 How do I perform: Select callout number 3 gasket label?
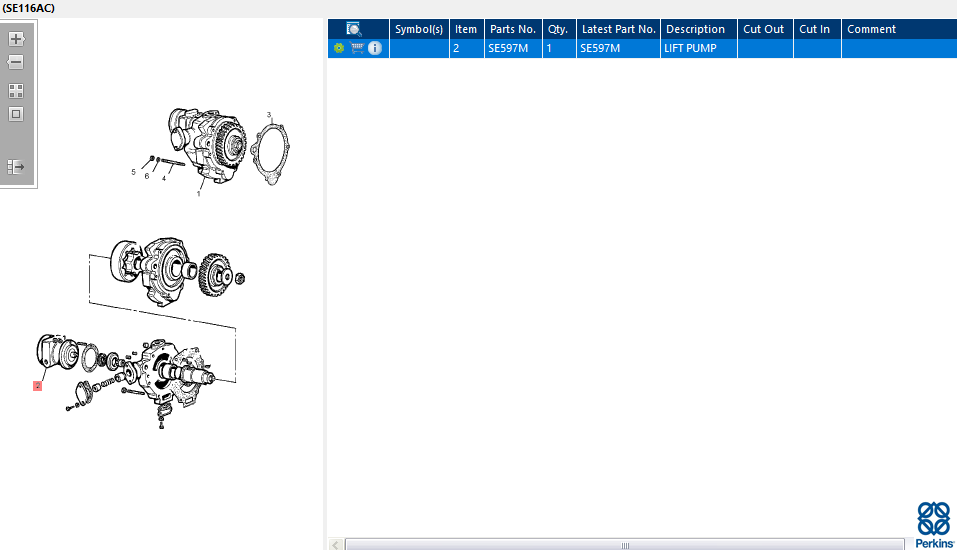[269, 115]
